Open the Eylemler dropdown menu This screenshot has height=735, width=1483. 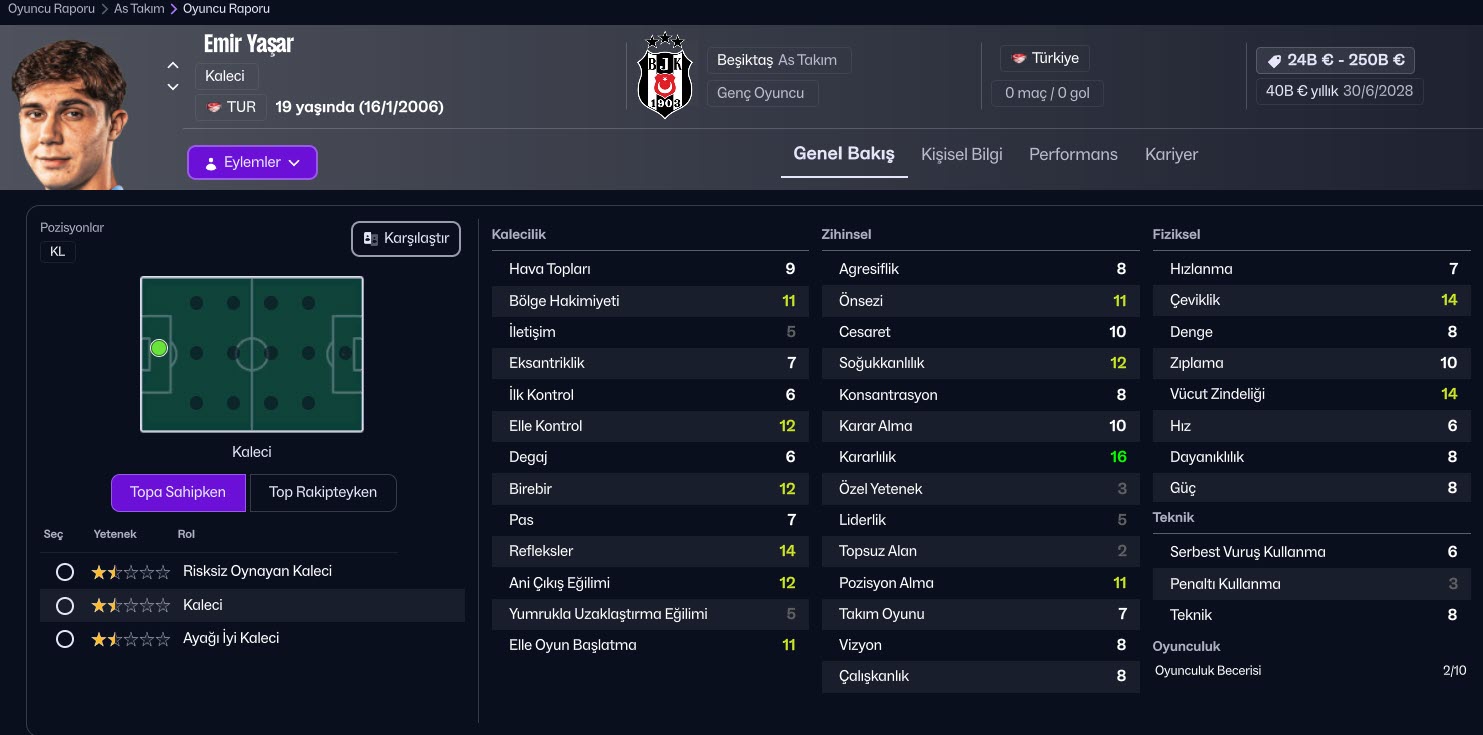tap(252, 162)
